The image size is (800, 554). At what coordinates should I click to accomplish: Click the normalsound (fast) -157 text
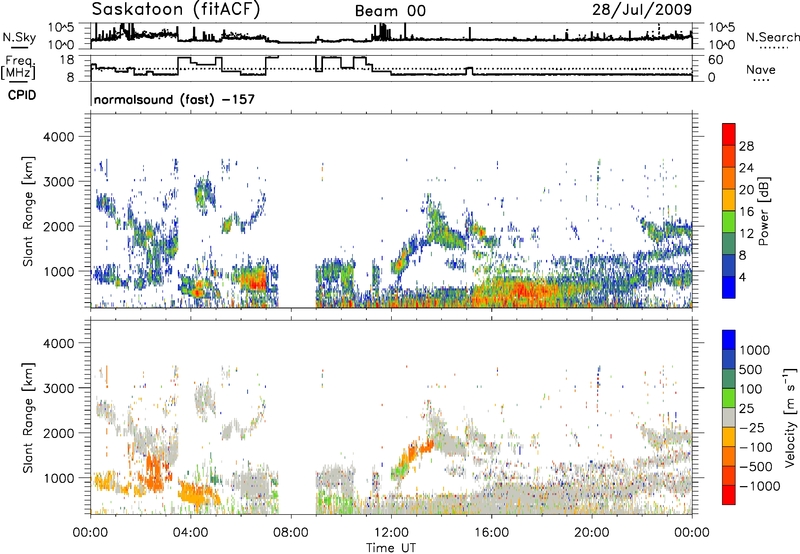tap(174, 99)
